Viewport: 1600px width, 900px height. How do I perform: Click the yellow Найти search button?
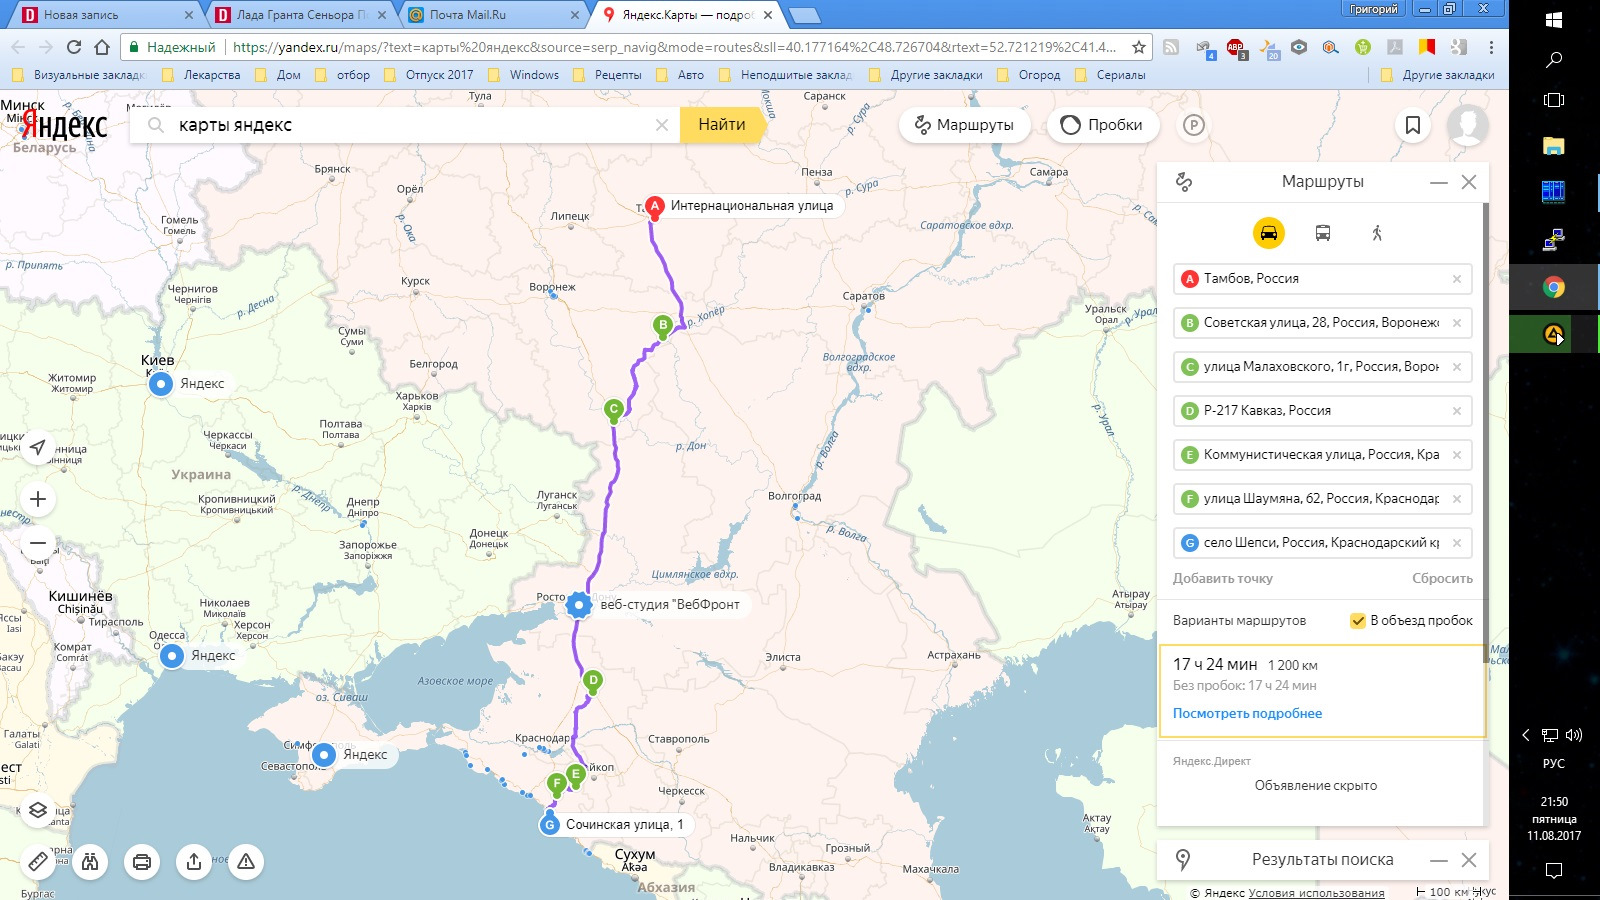coord(722,125)
